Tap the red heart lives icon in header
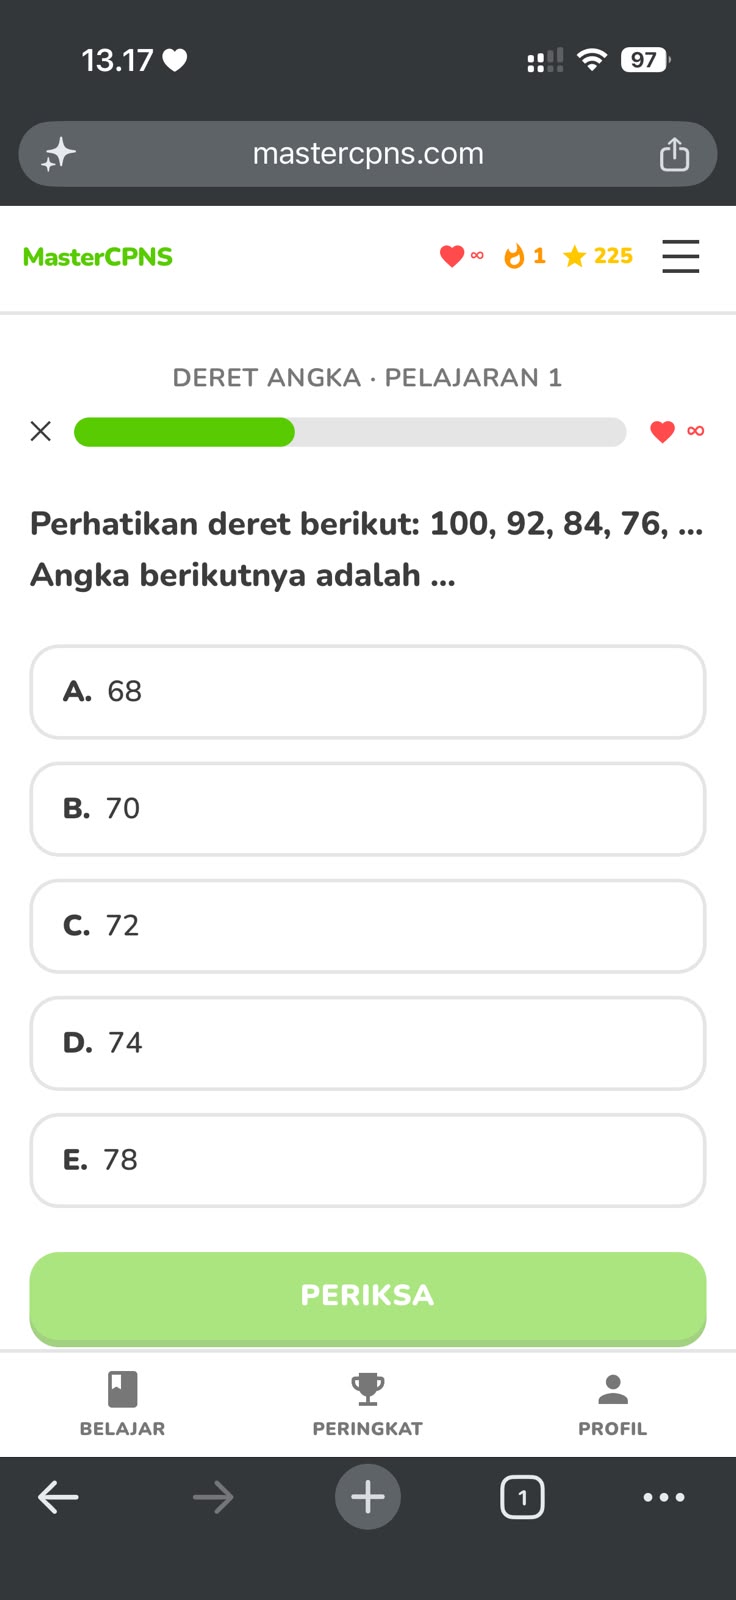 (452, 256)
